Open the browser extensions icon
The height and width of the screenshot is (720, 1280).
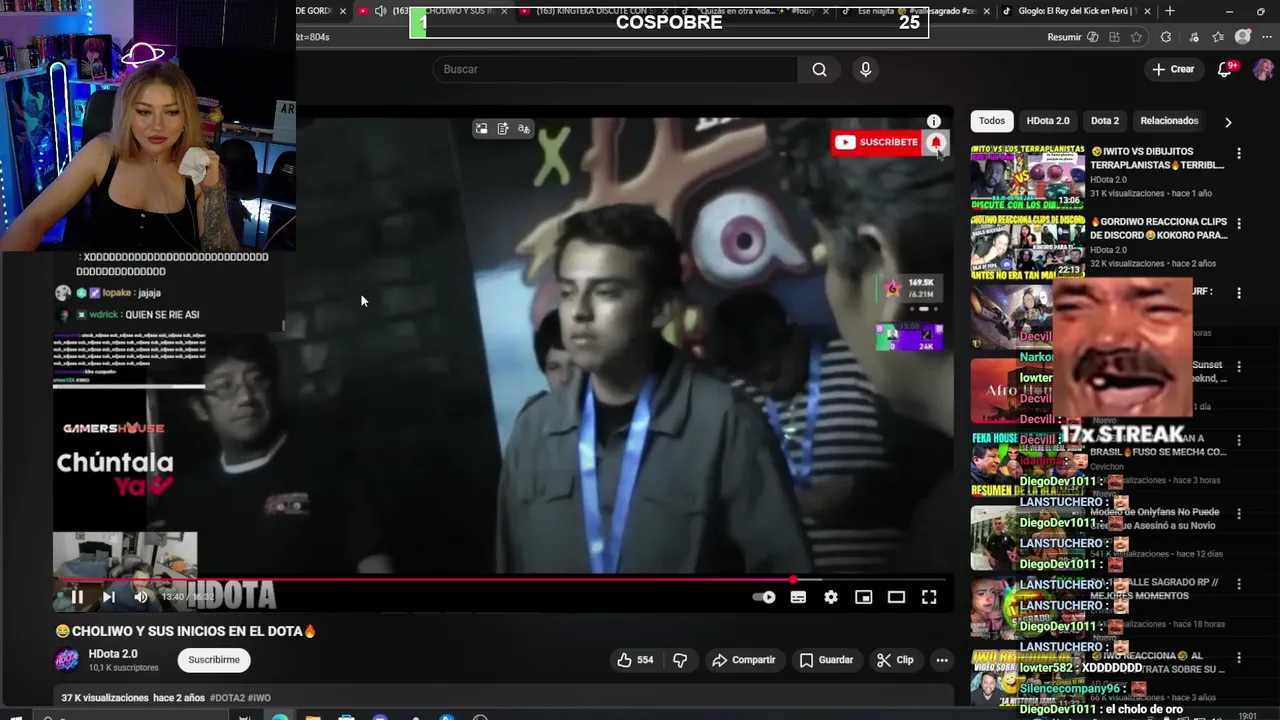click(x=1166, y=37)
